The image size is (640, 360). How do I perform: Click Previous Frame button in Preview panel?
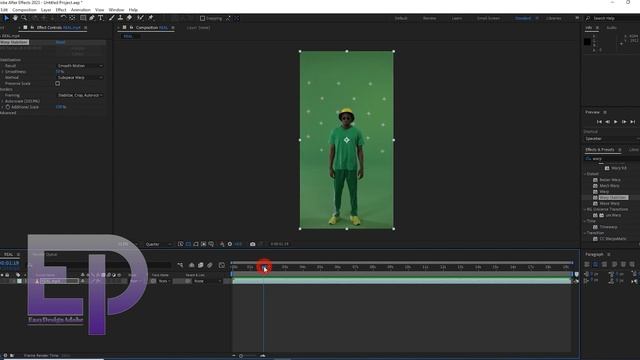click(x=607, y=122)
